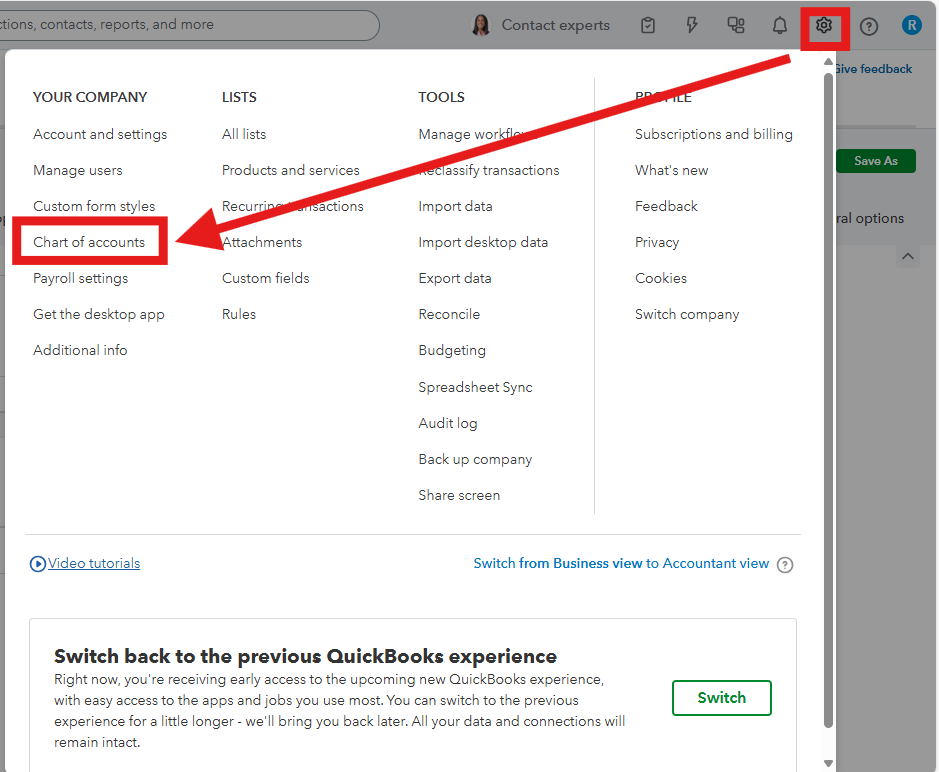
Task: Click the Video tutorials play icon
Action: 38,564
